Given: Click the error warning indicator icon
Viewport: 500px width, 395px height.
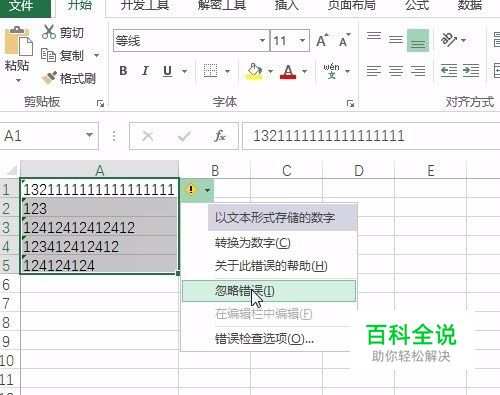Looking at the screenshot, I should click(x=191, y=190).
